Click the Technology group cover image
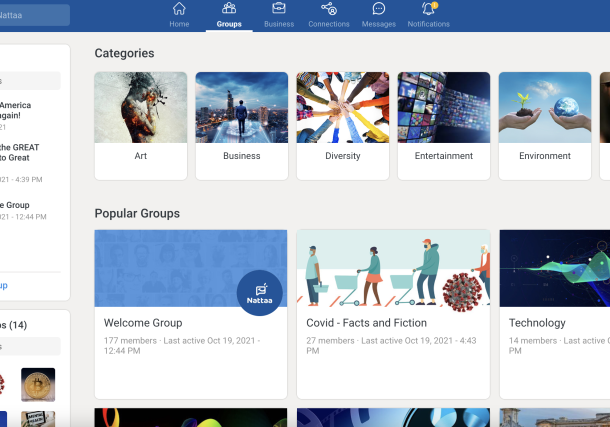Image resolution: width=610 pixels, height=427 pixels. click(554, 268)
